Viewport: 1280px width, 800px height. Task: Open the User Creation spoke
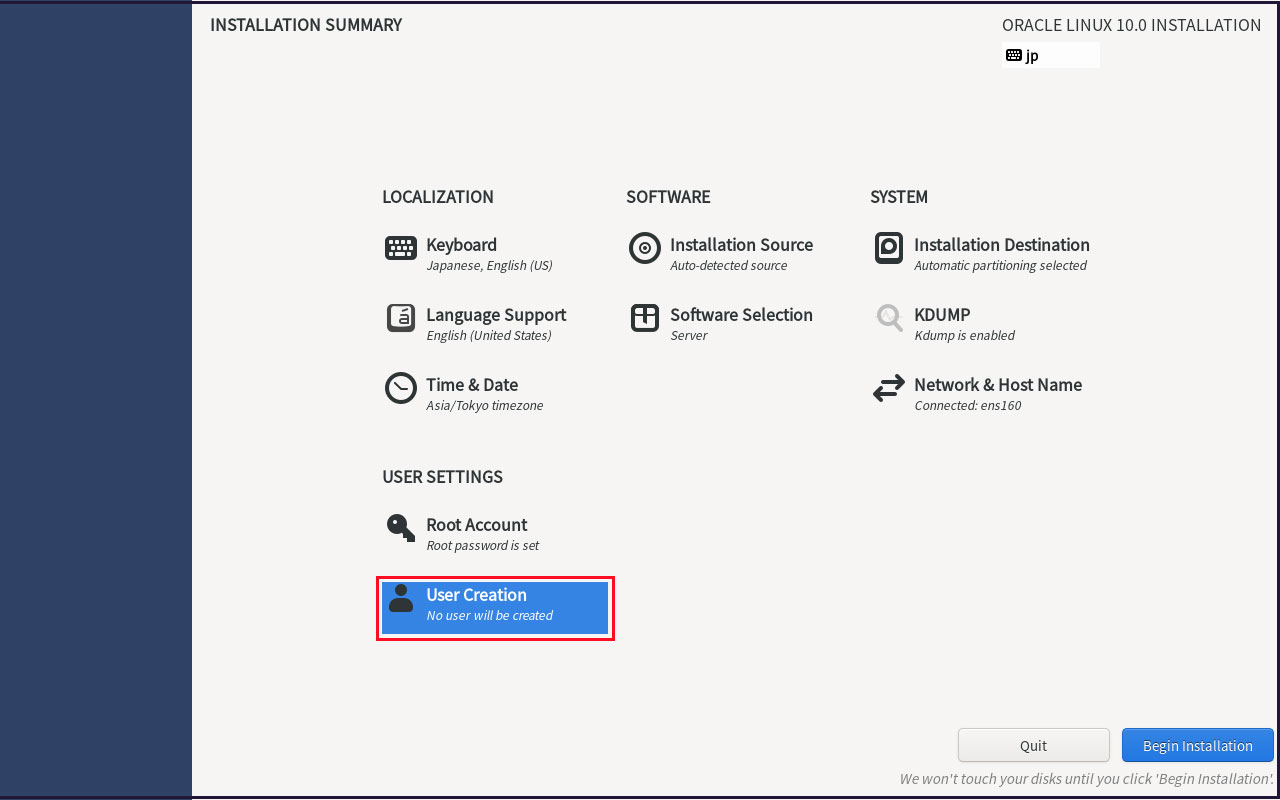tap(495, 607)
